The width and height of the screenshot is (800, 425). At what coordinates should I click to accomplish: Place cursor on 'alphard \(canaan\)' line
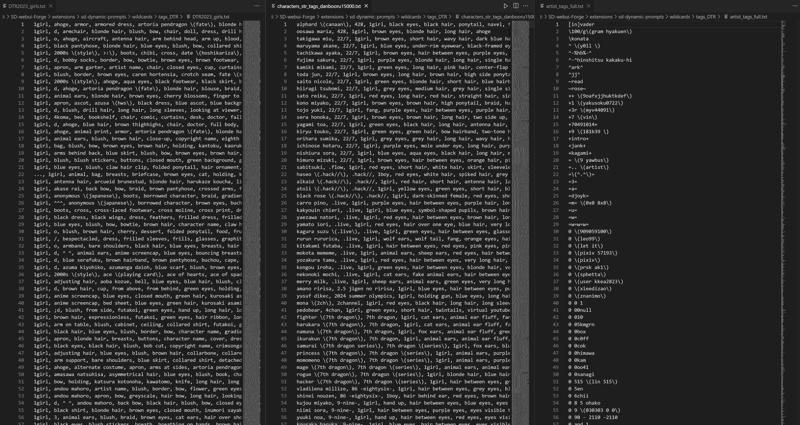pos(404,24)
